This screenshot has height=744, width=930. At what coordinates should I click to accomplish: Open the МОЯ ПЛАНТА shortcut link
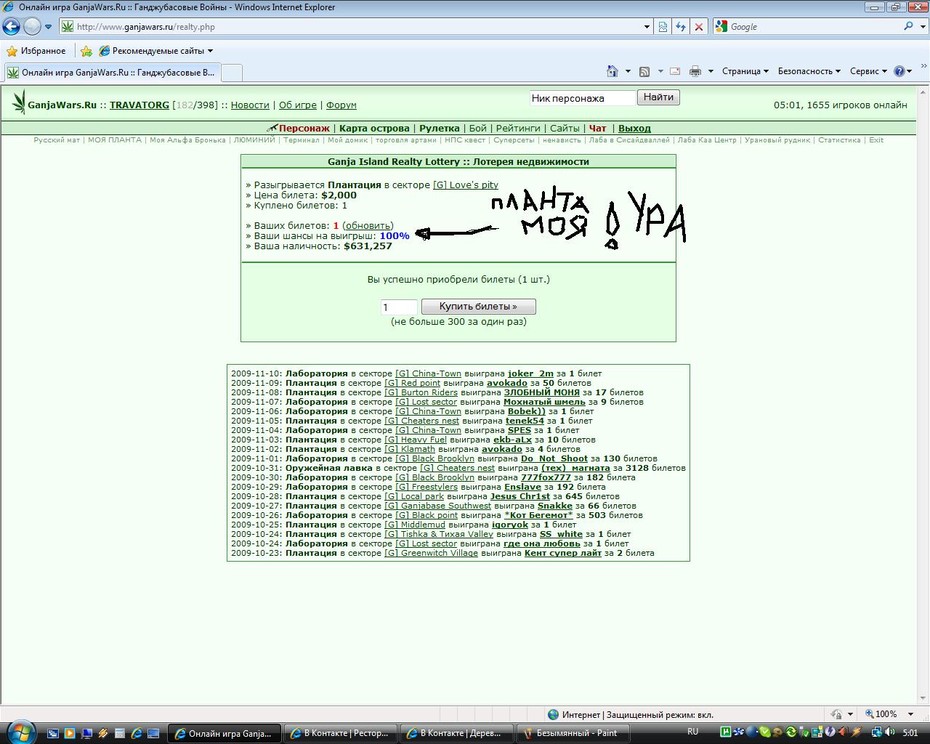[114, 140]
